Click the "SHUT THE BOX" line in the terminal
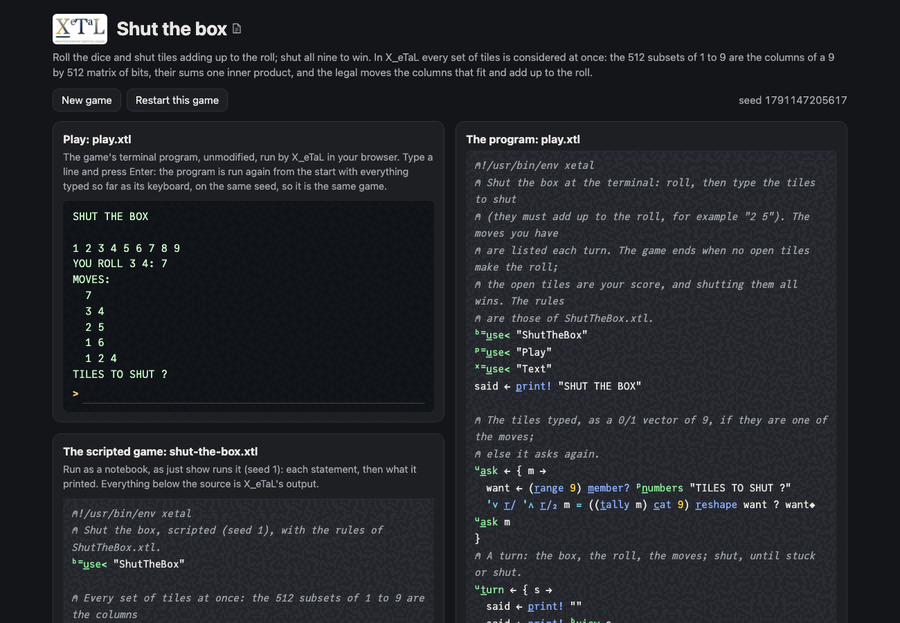 point(110,216)
